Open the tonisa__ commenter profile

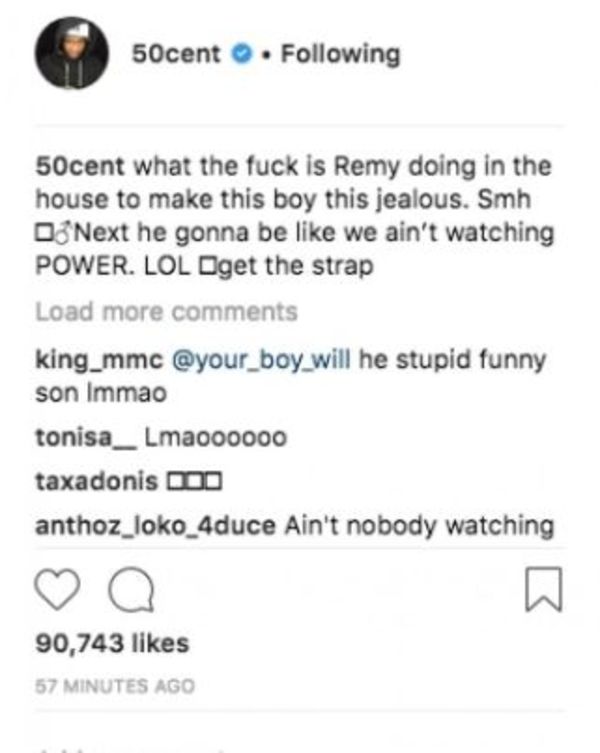pyautogui.click(x=86, y=437)
